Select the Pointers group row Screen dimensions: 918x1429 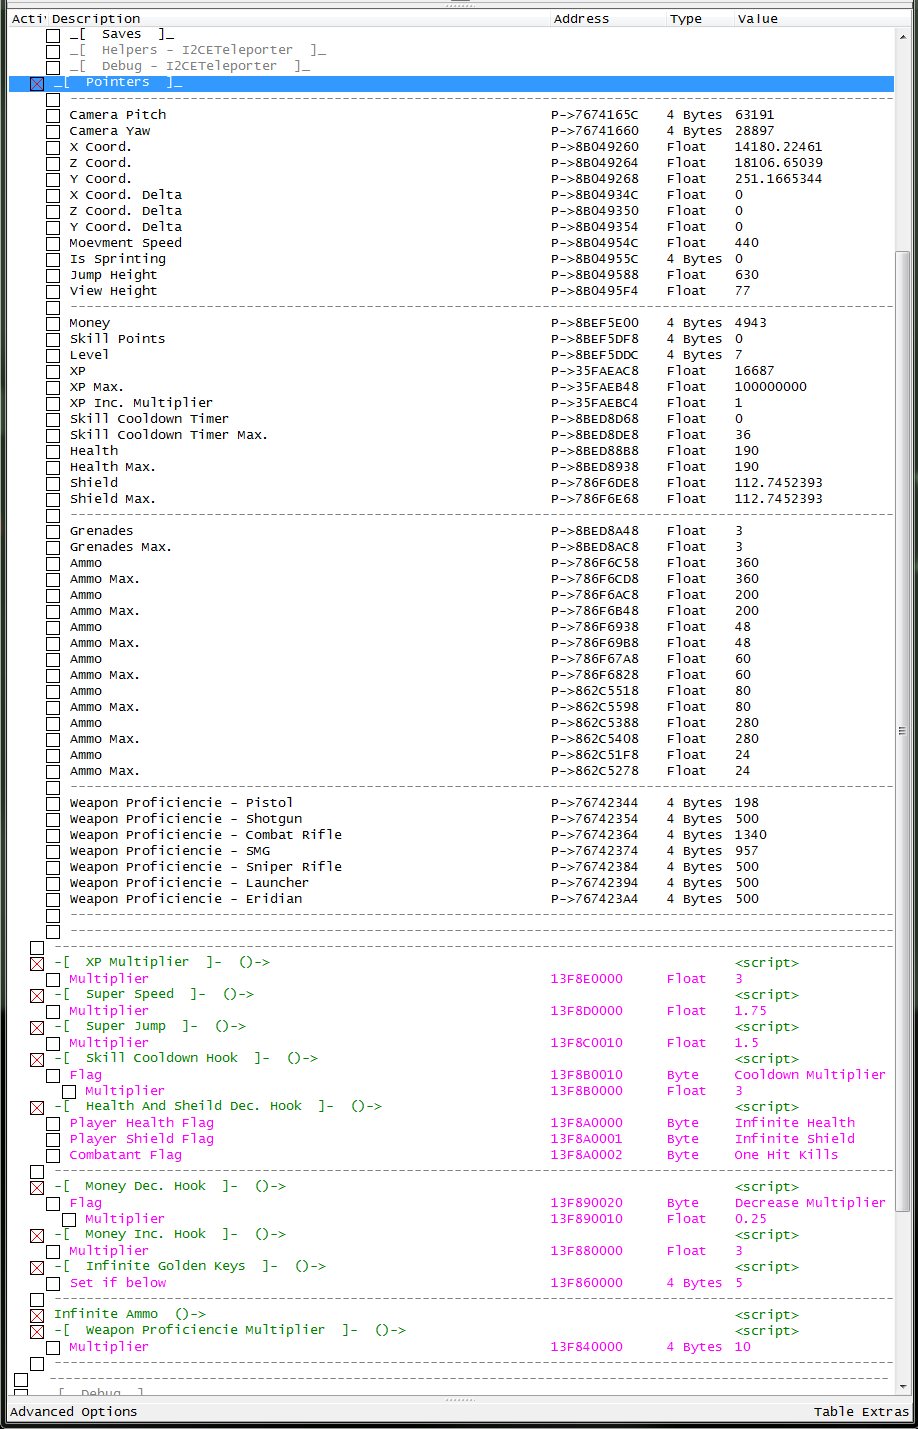click(x=451, y=83)
